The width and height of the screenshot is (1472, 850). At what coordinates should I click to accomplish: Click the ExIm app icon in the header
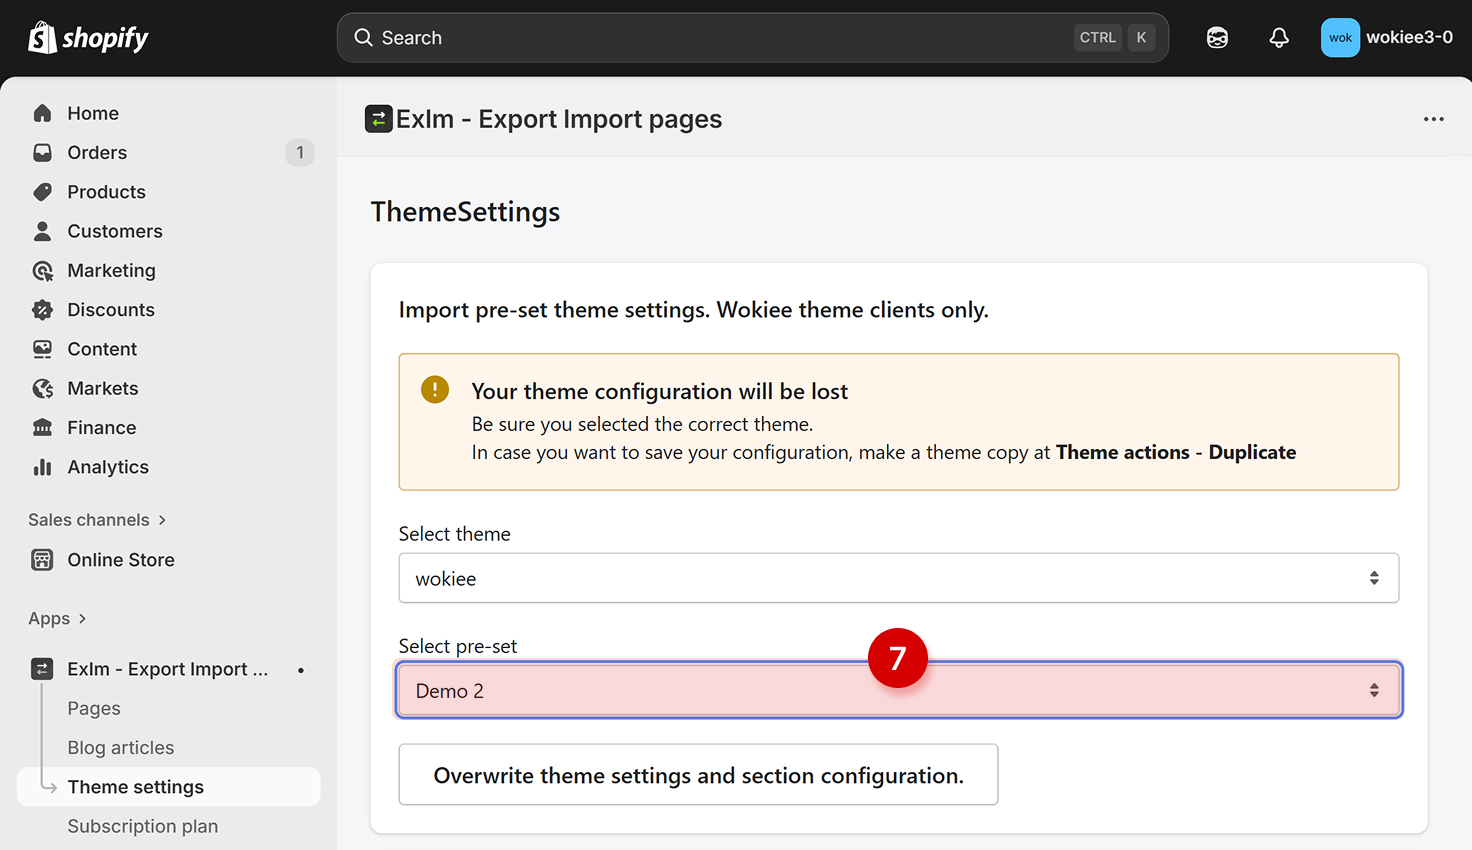(x=378, y=119)
